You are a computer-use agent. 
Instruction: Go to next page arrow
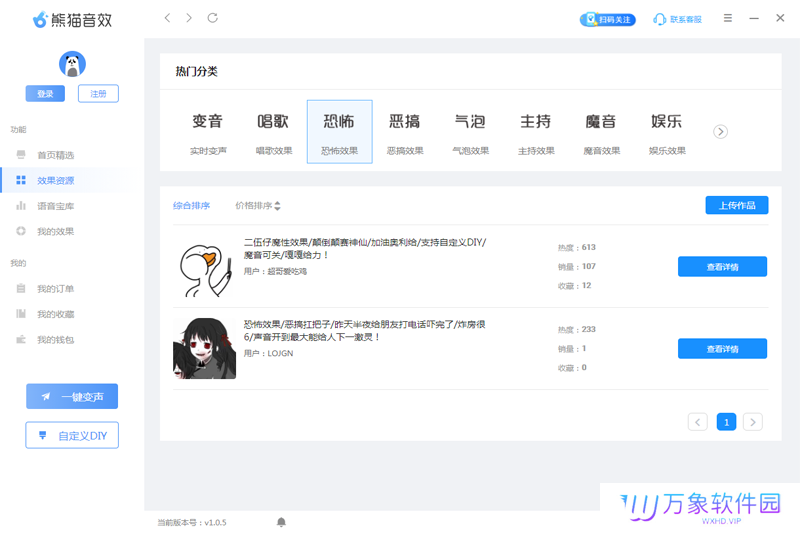coord(753,422)
